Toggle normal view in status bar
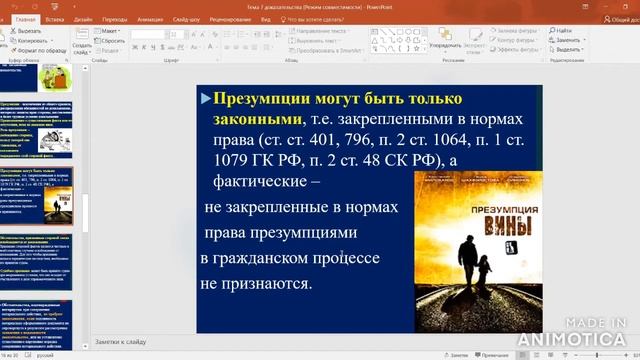Screen dimensions: 640x360 coord(522,355)
